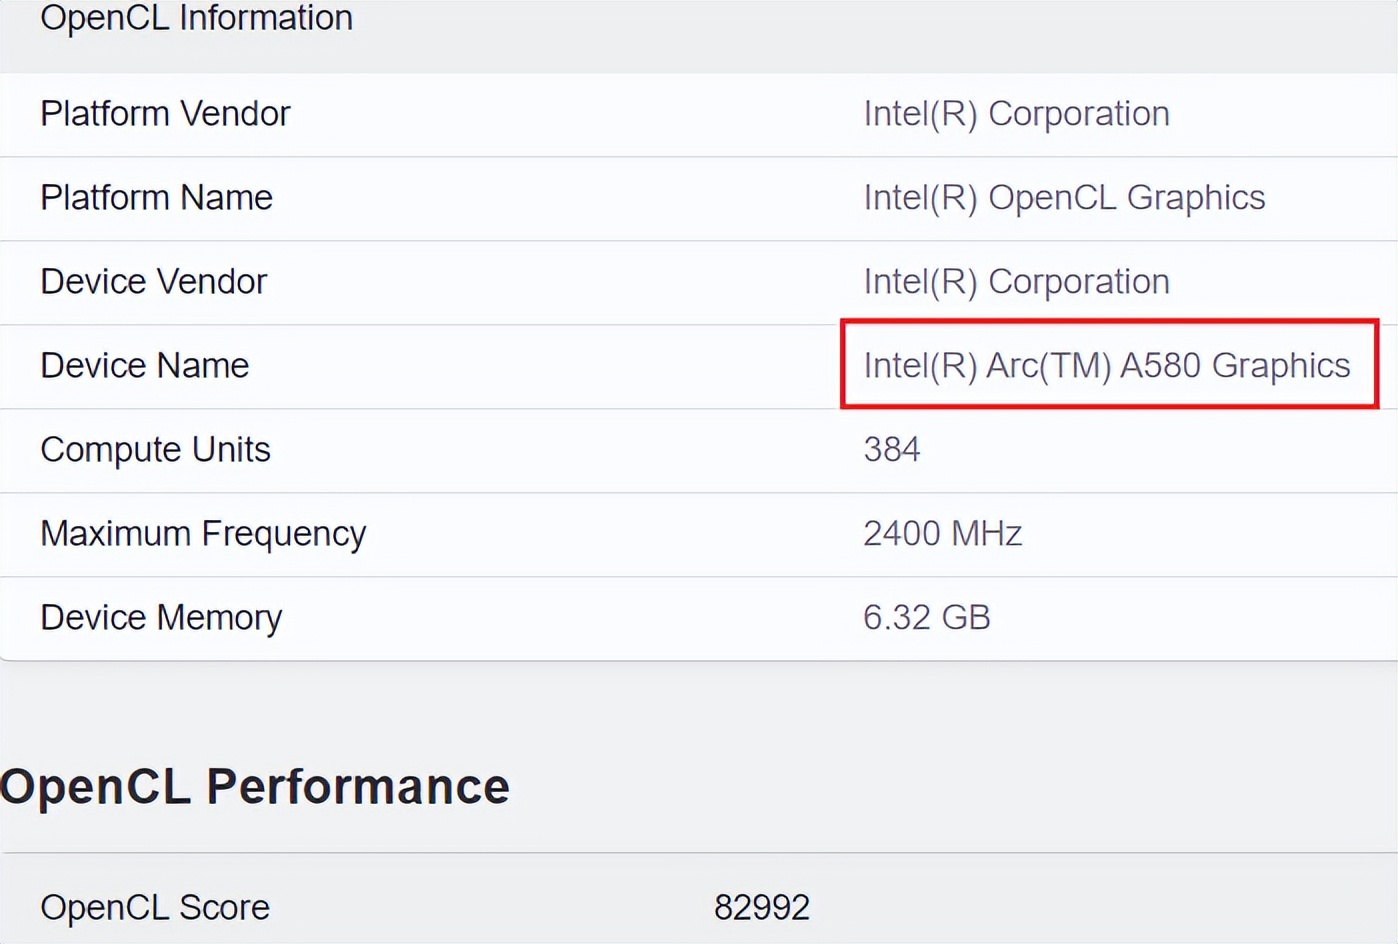Screen dimensions: 1398x944
Task: Select the Intel(R) OpenCL Graphics value
Action: [1064, 198]
